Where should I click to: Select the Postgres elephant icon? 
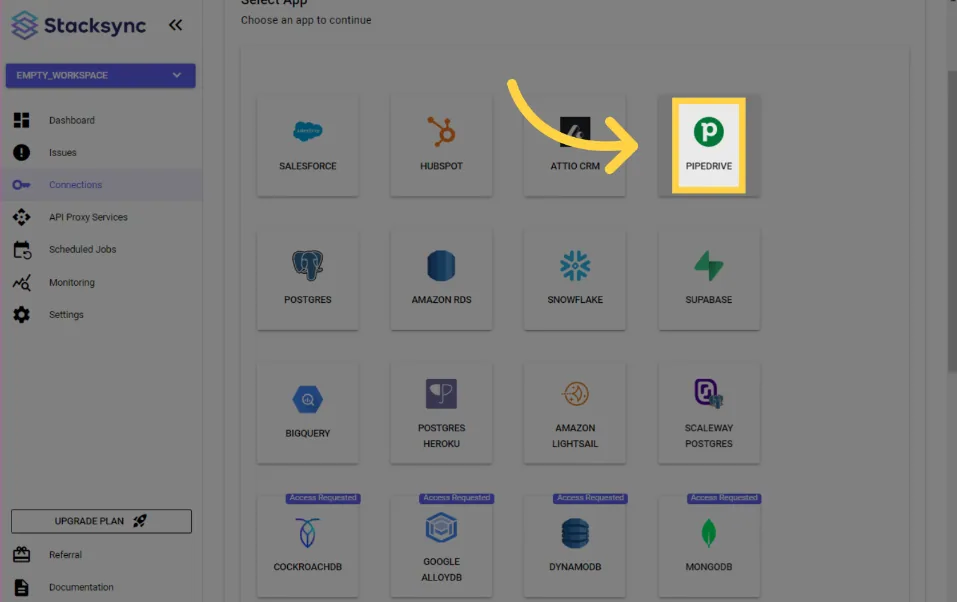tap(308, 266)
